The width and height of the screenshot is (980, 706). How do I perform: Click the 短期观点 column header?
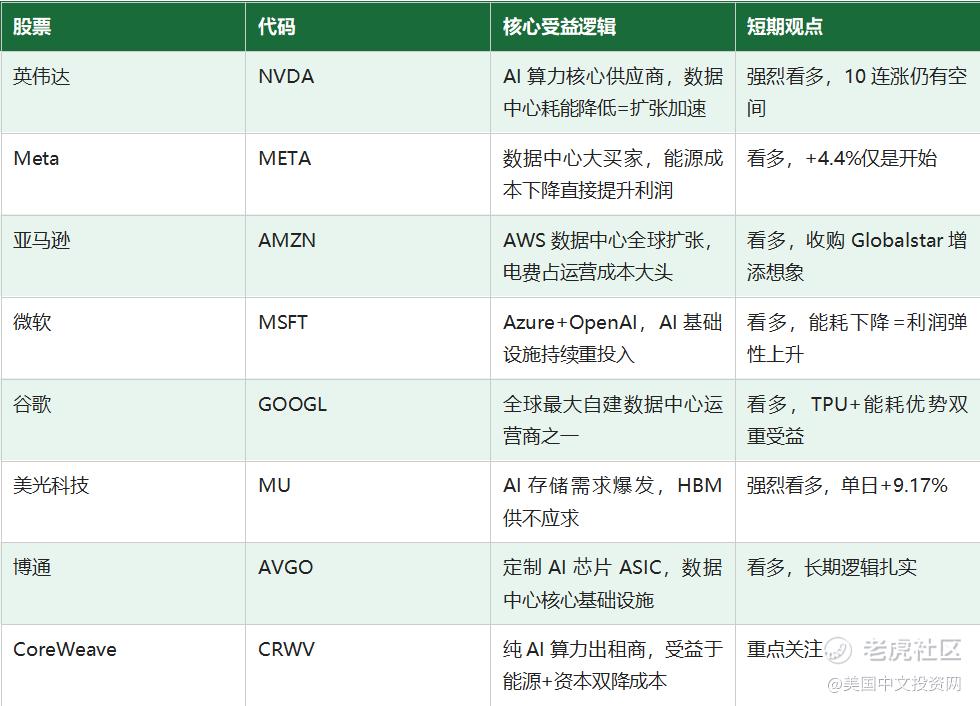[x=858, y=26]
